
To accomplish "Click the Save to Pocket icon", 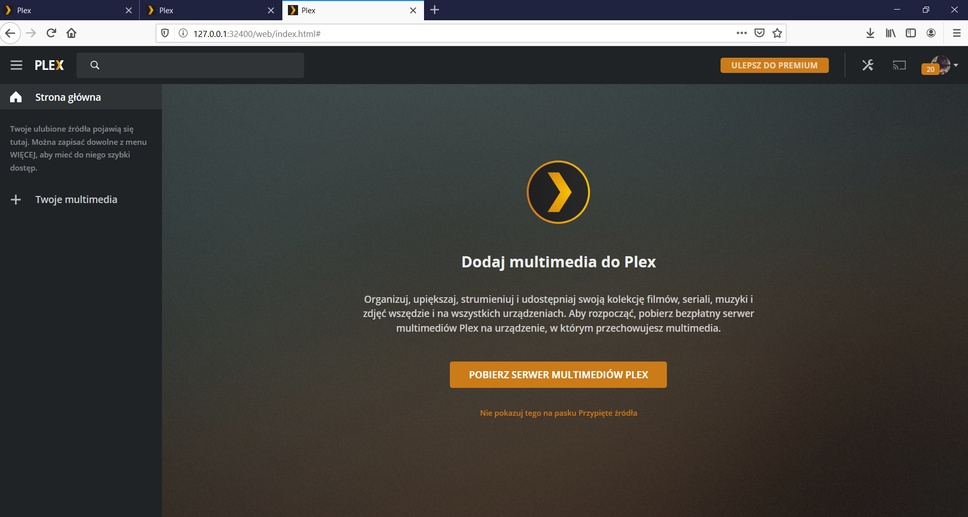I will (x=760, y=33).
